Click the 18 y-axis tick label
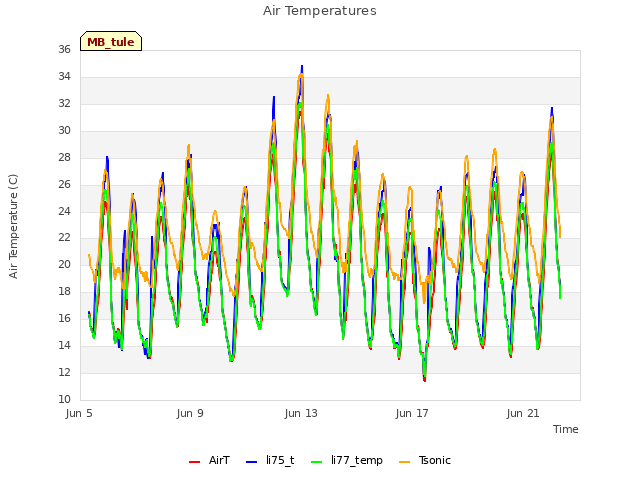640x480 pixels. [x=64, y=291]
